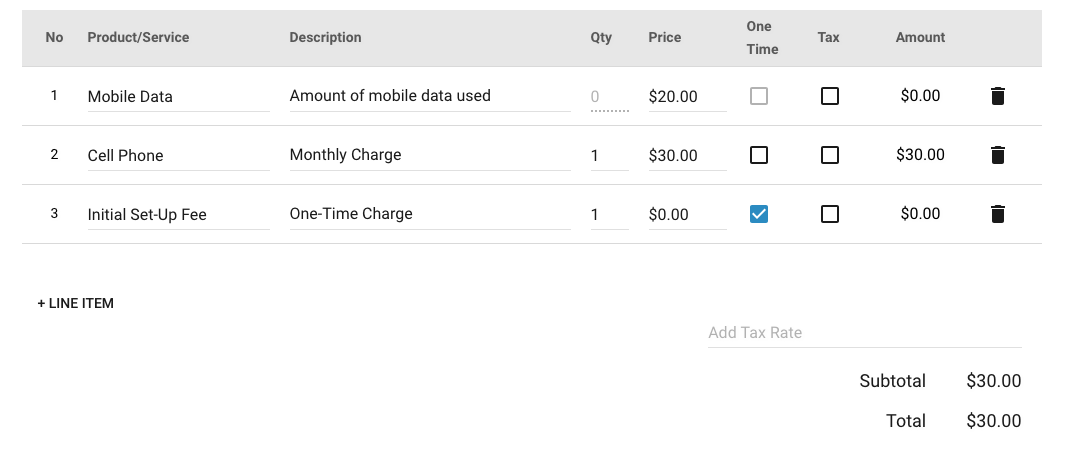
Task: Click the Monthly Charge description field
Action: [430, 156]
